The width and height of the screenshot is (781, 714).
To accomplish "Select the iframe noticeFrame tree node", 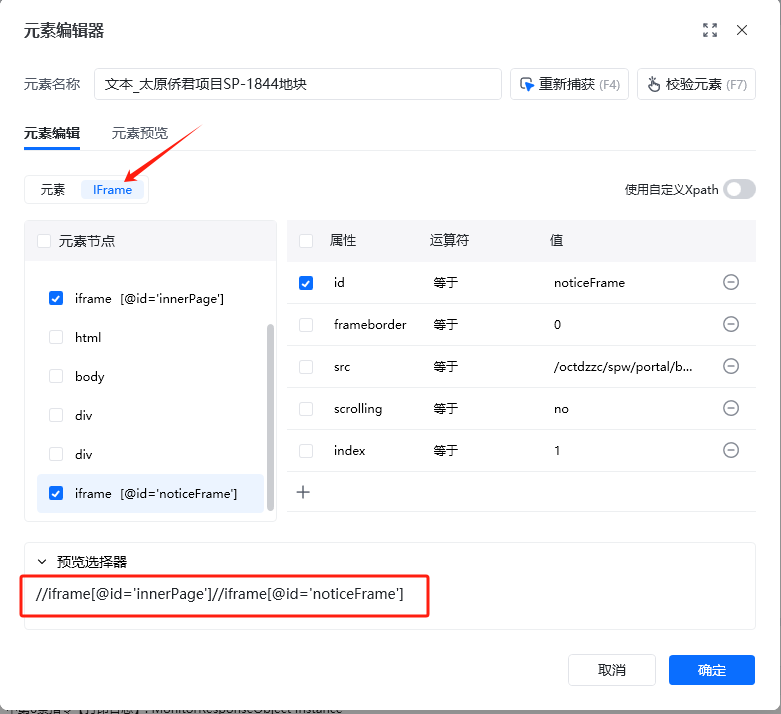I will click(x=150, y=493).
